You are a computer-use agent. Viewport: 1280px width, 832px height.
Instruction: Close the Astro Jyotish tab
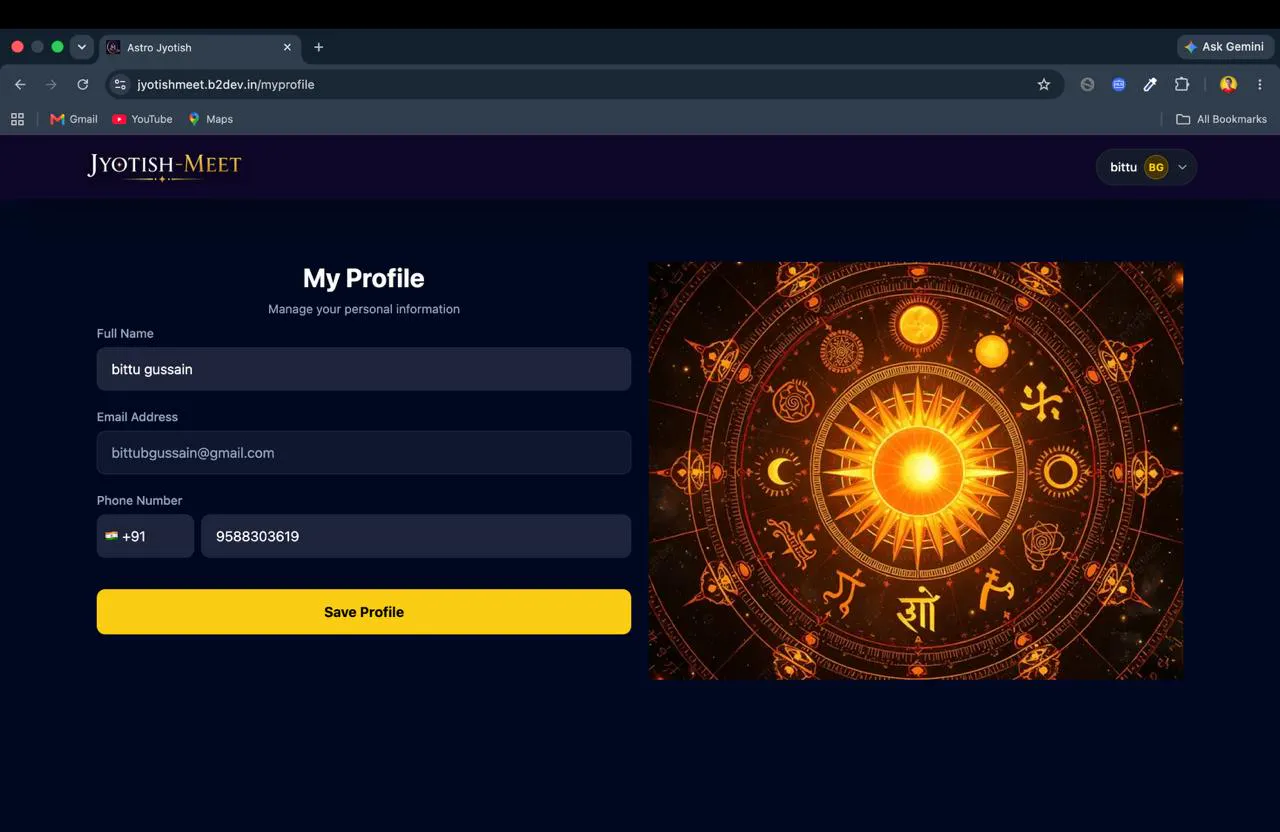pos(287,47)
